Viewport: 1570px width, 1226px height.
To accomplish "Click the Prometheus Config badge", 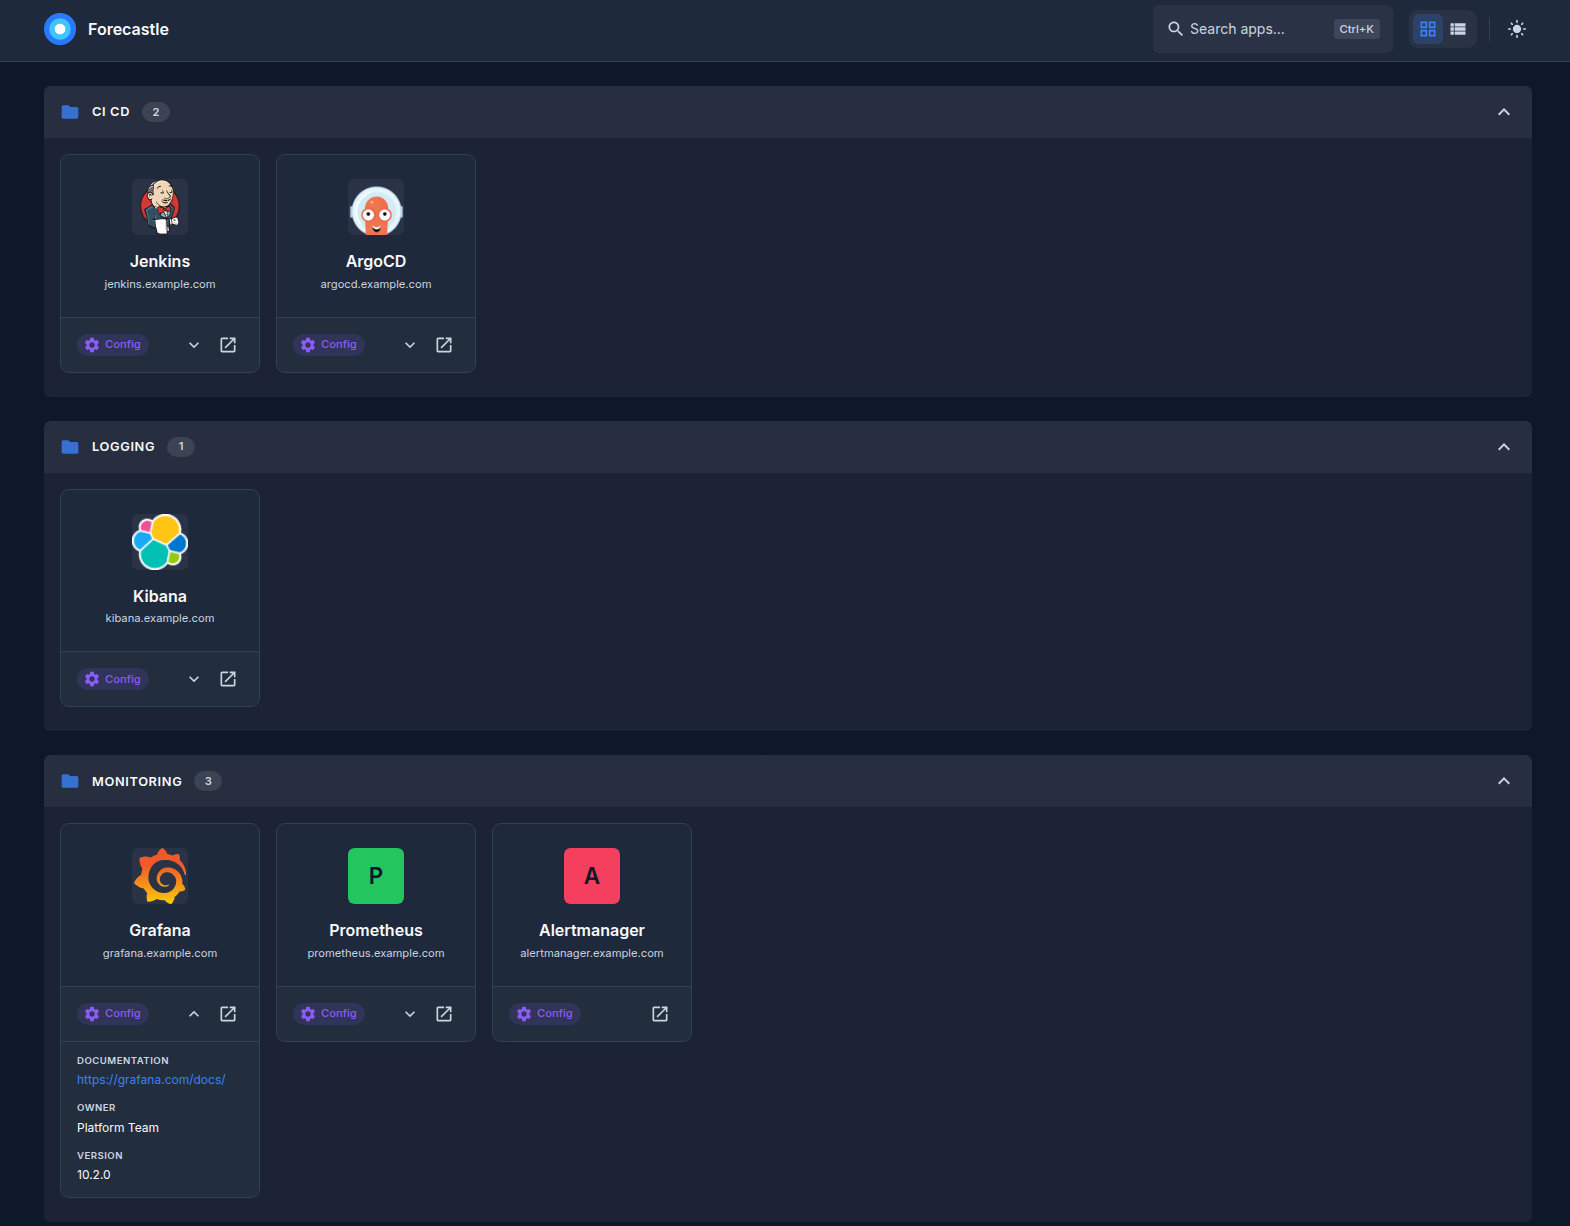I will point(329,1014).
